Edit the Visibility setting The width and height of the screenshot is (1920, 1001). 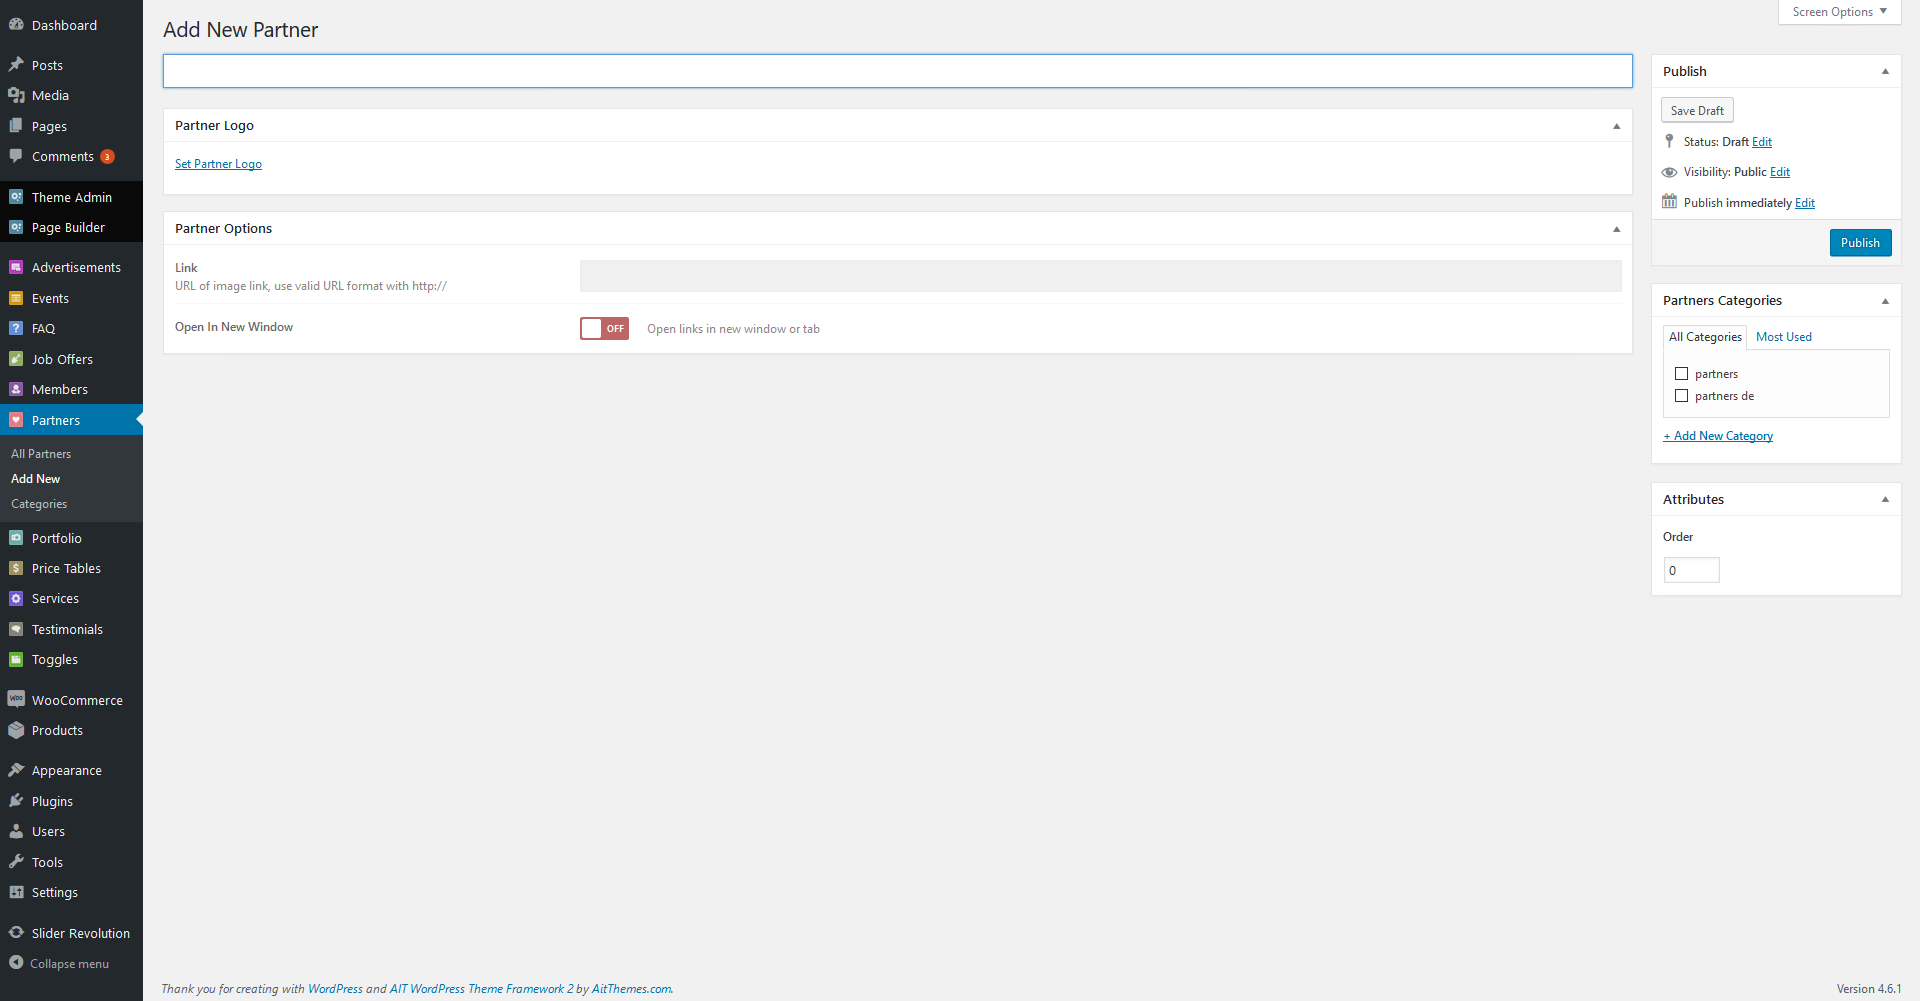[1779, 172]
